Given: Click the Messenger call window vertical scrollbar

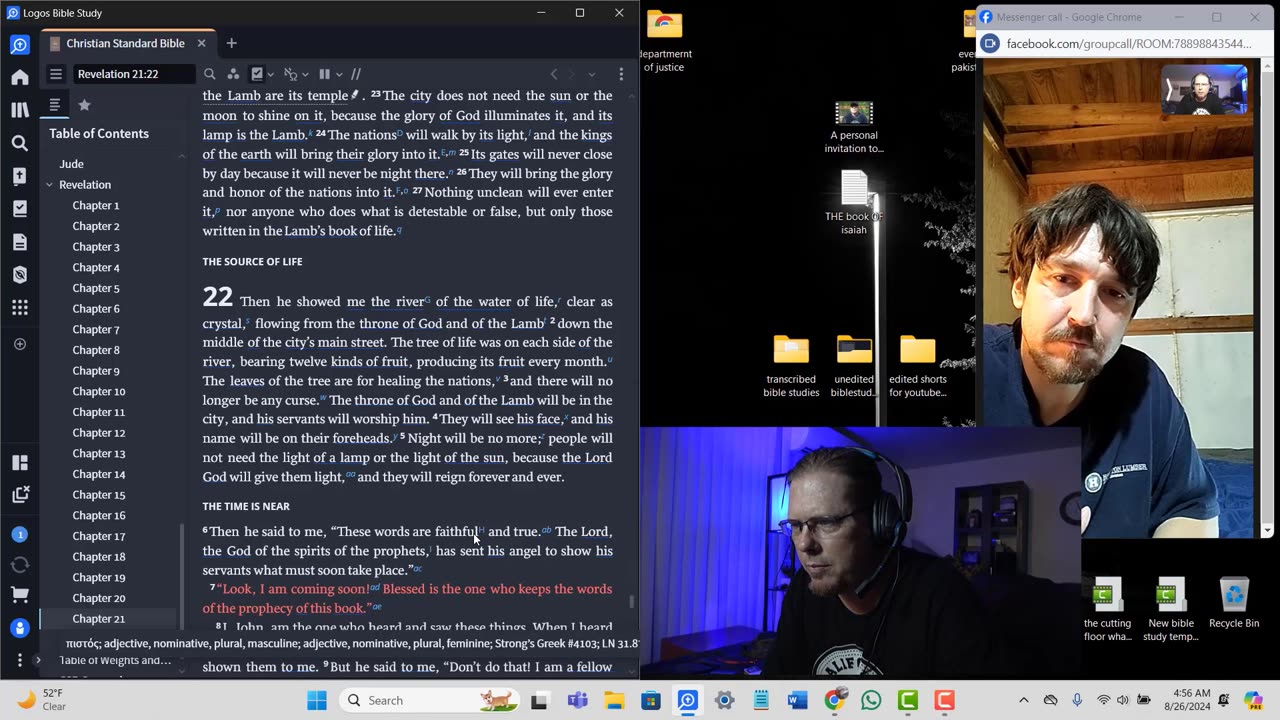Looking at the screenshot, I should coord(1269,300).
